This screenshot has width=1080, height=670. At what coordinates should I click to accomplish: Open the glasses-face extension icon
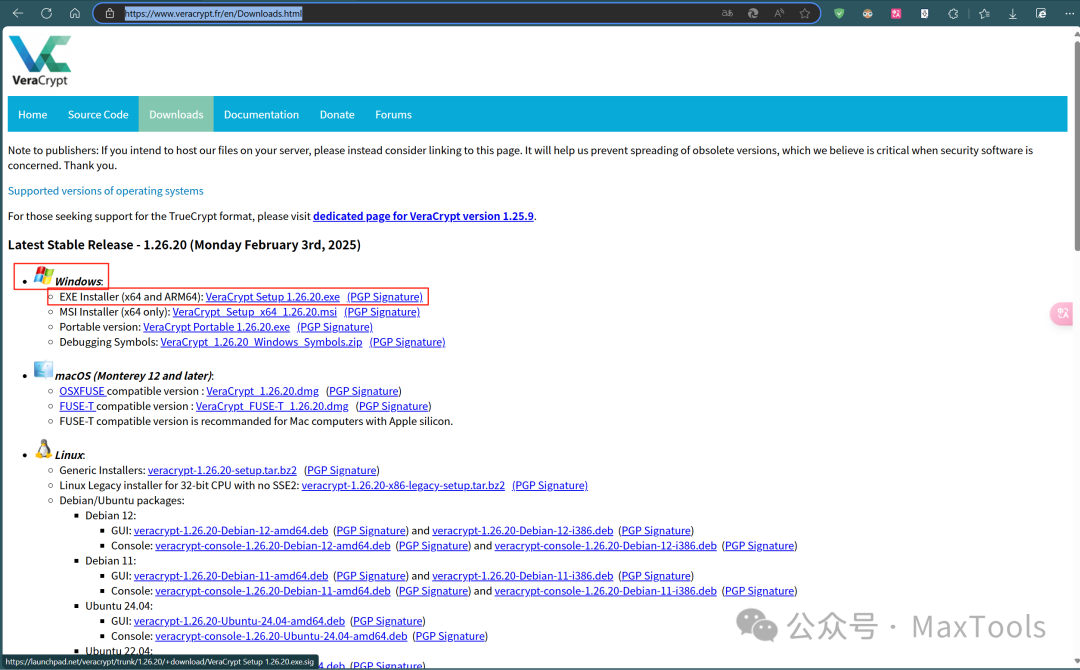click(x=868, y=13)
